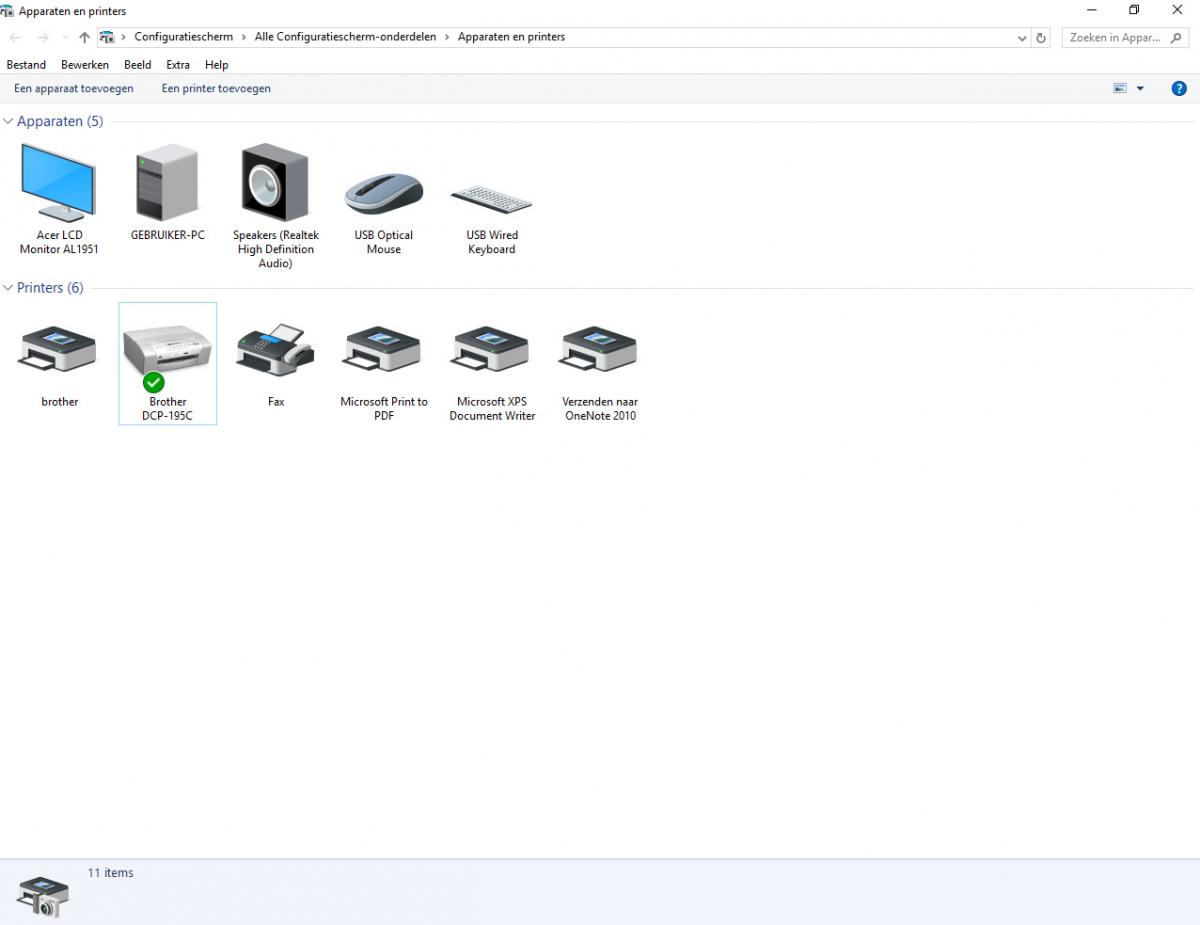This screenshot has height=925, width=1200.
Task: Click the Apparaten (5) group heading
Action: point(60,121)
